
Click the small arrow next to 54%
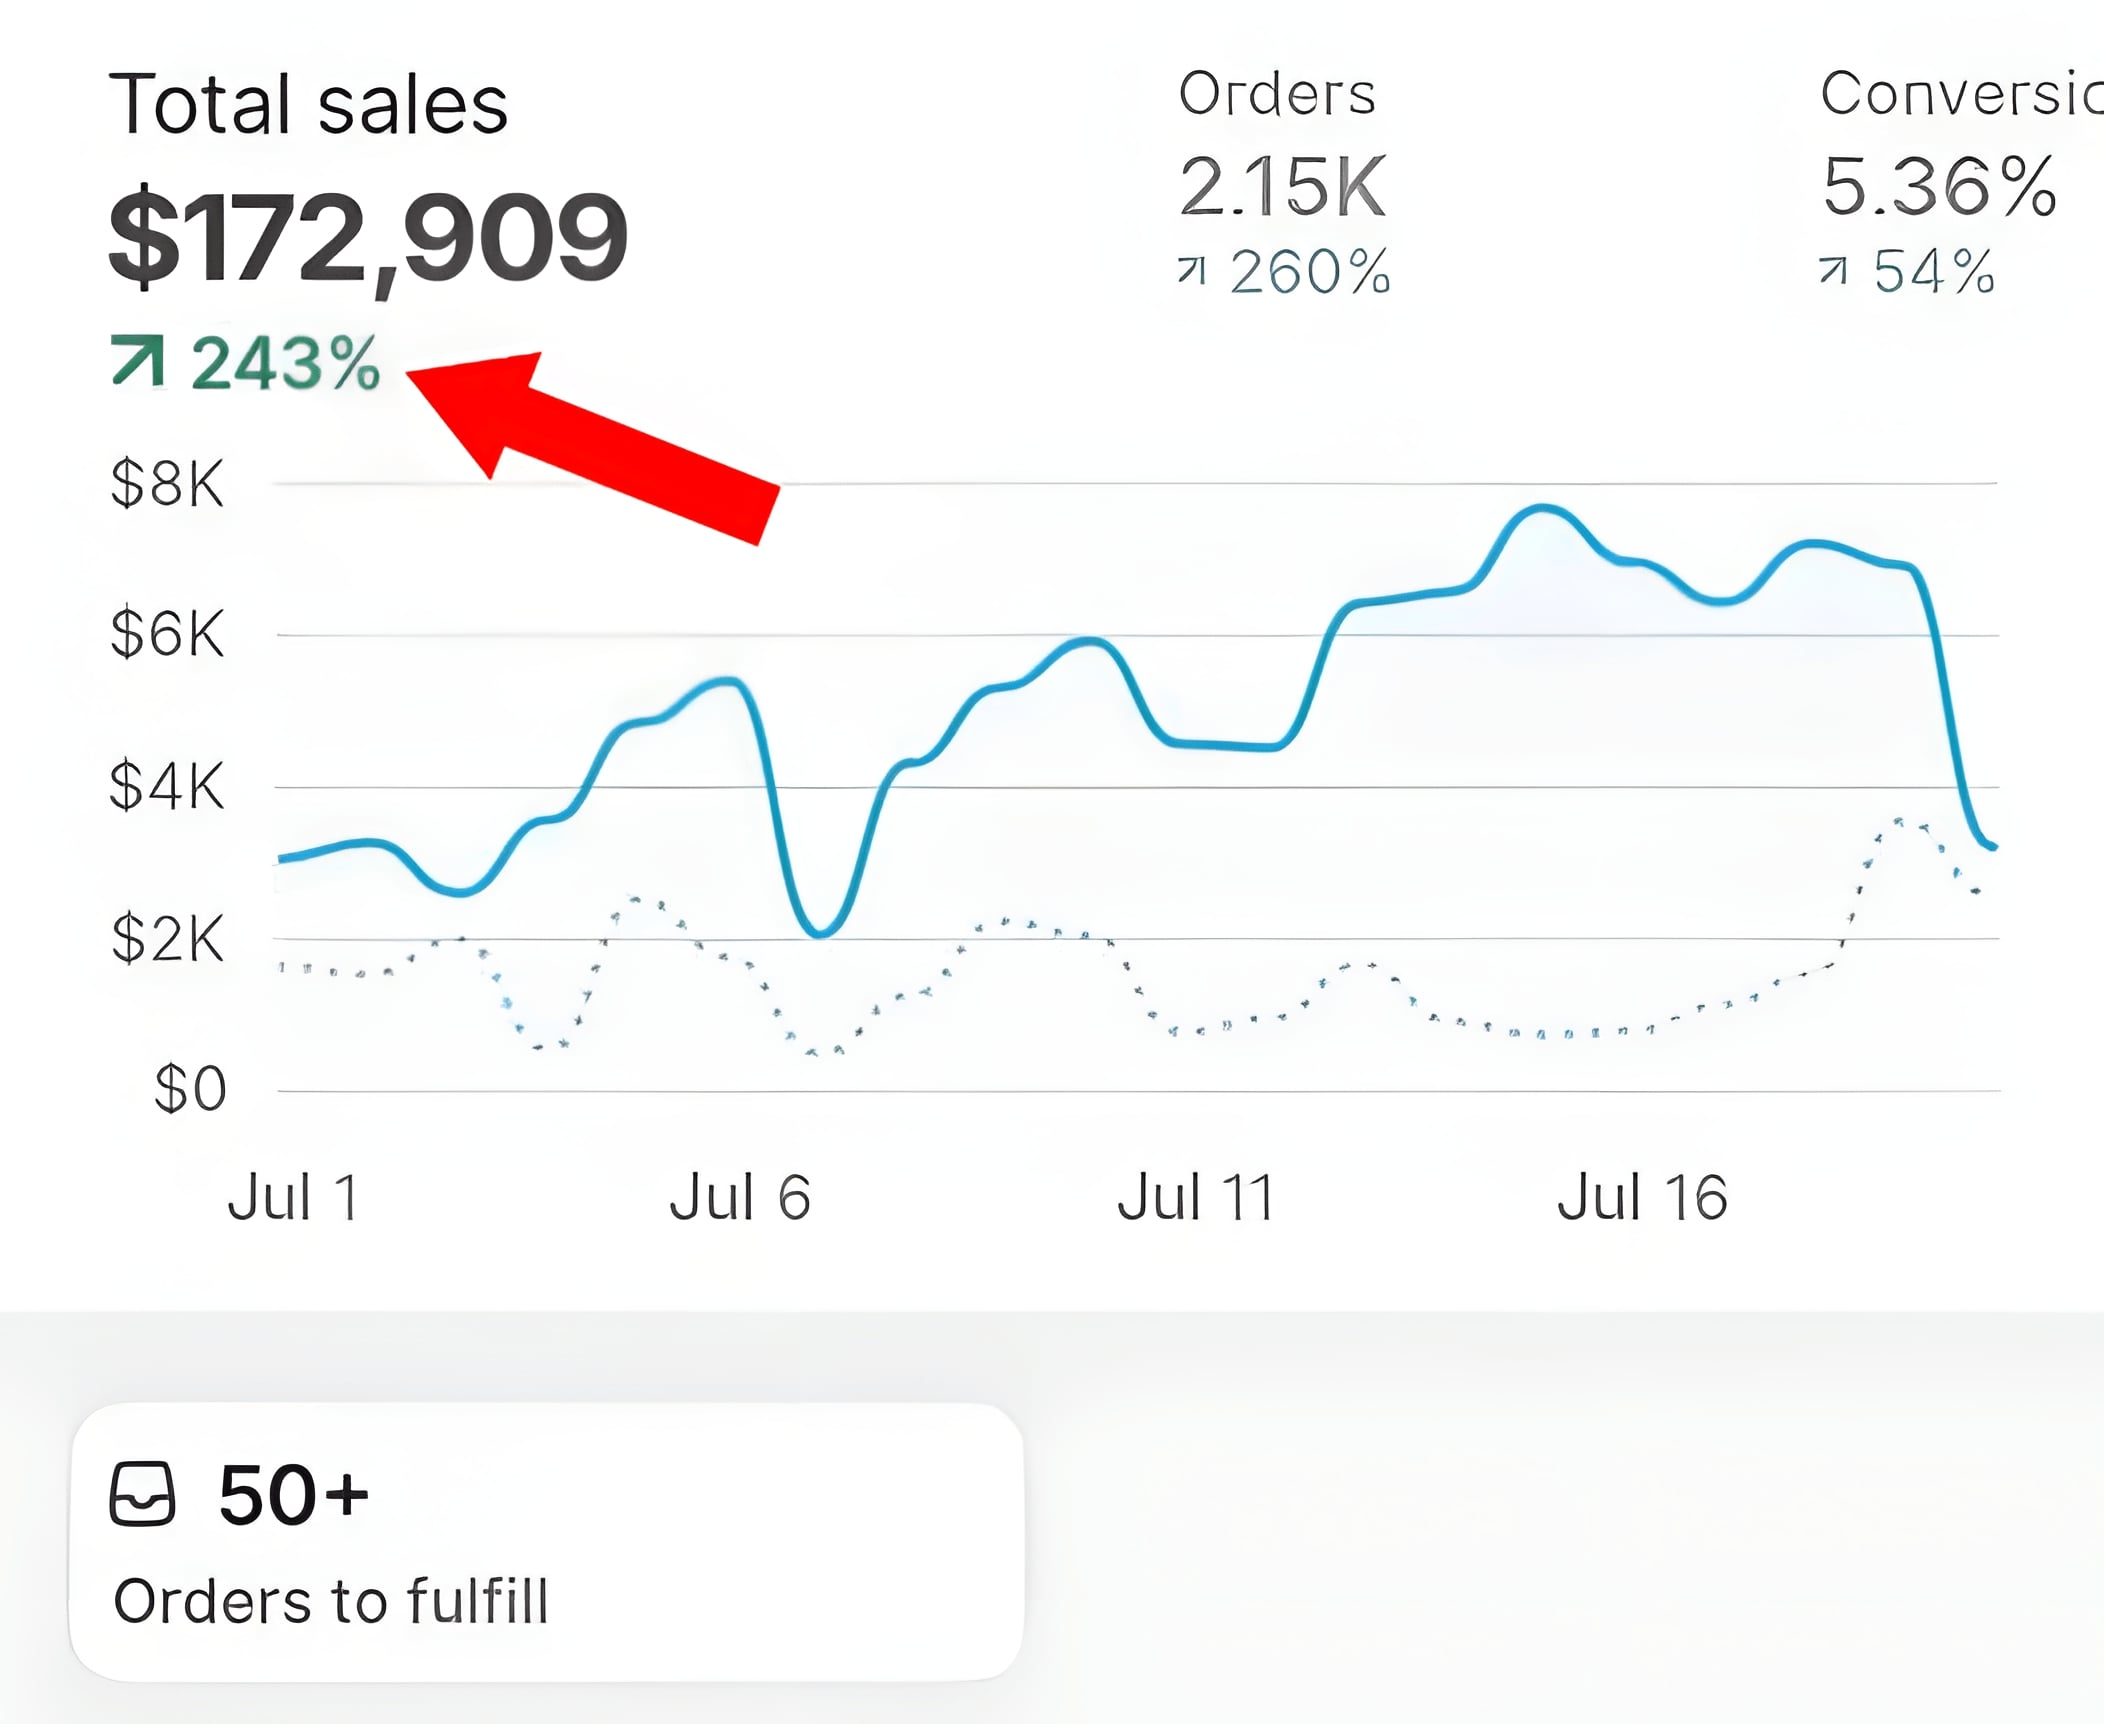point(1833,270)
